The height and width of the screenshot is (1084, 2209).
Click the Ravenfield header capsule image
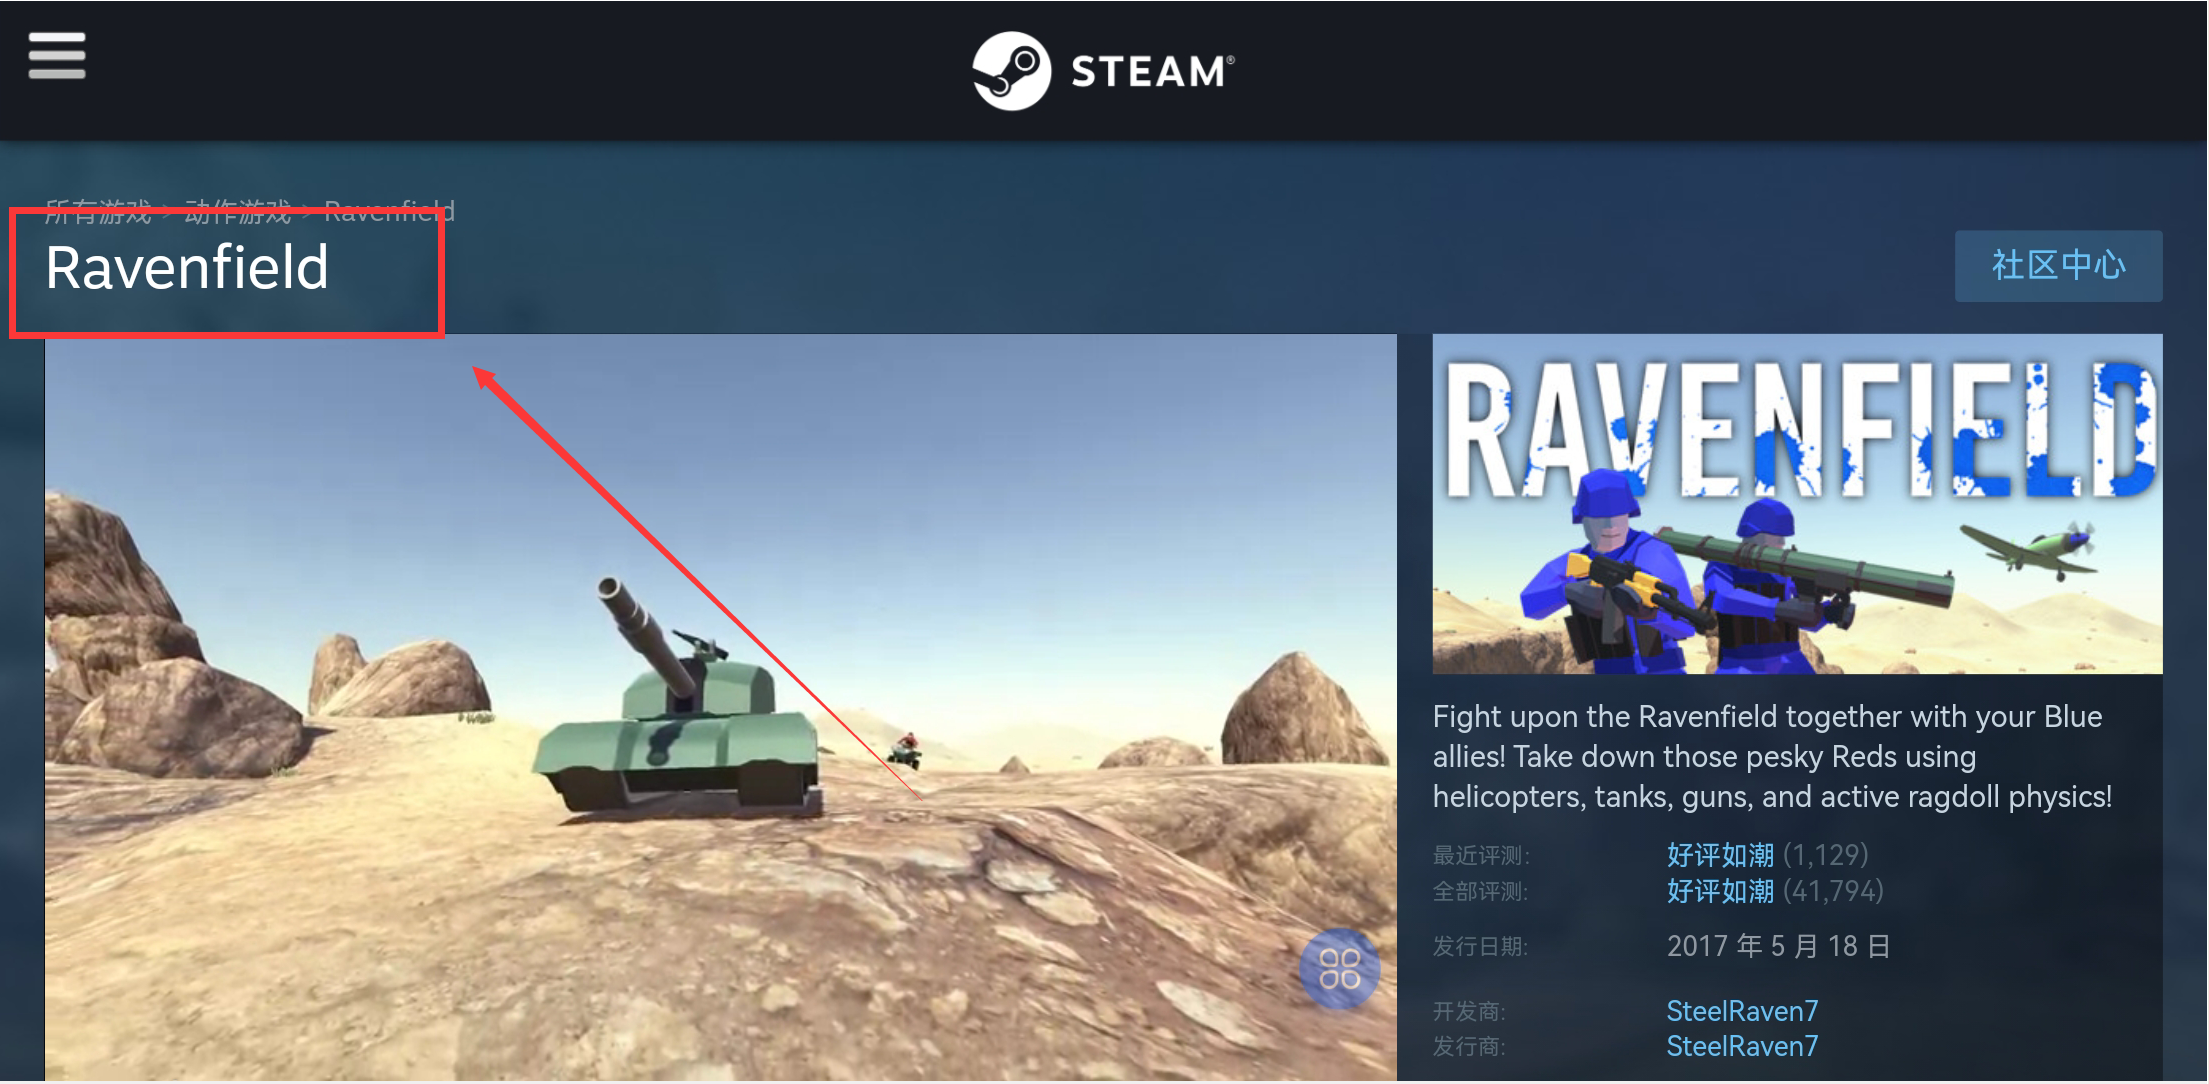(x=1797, y=504)
